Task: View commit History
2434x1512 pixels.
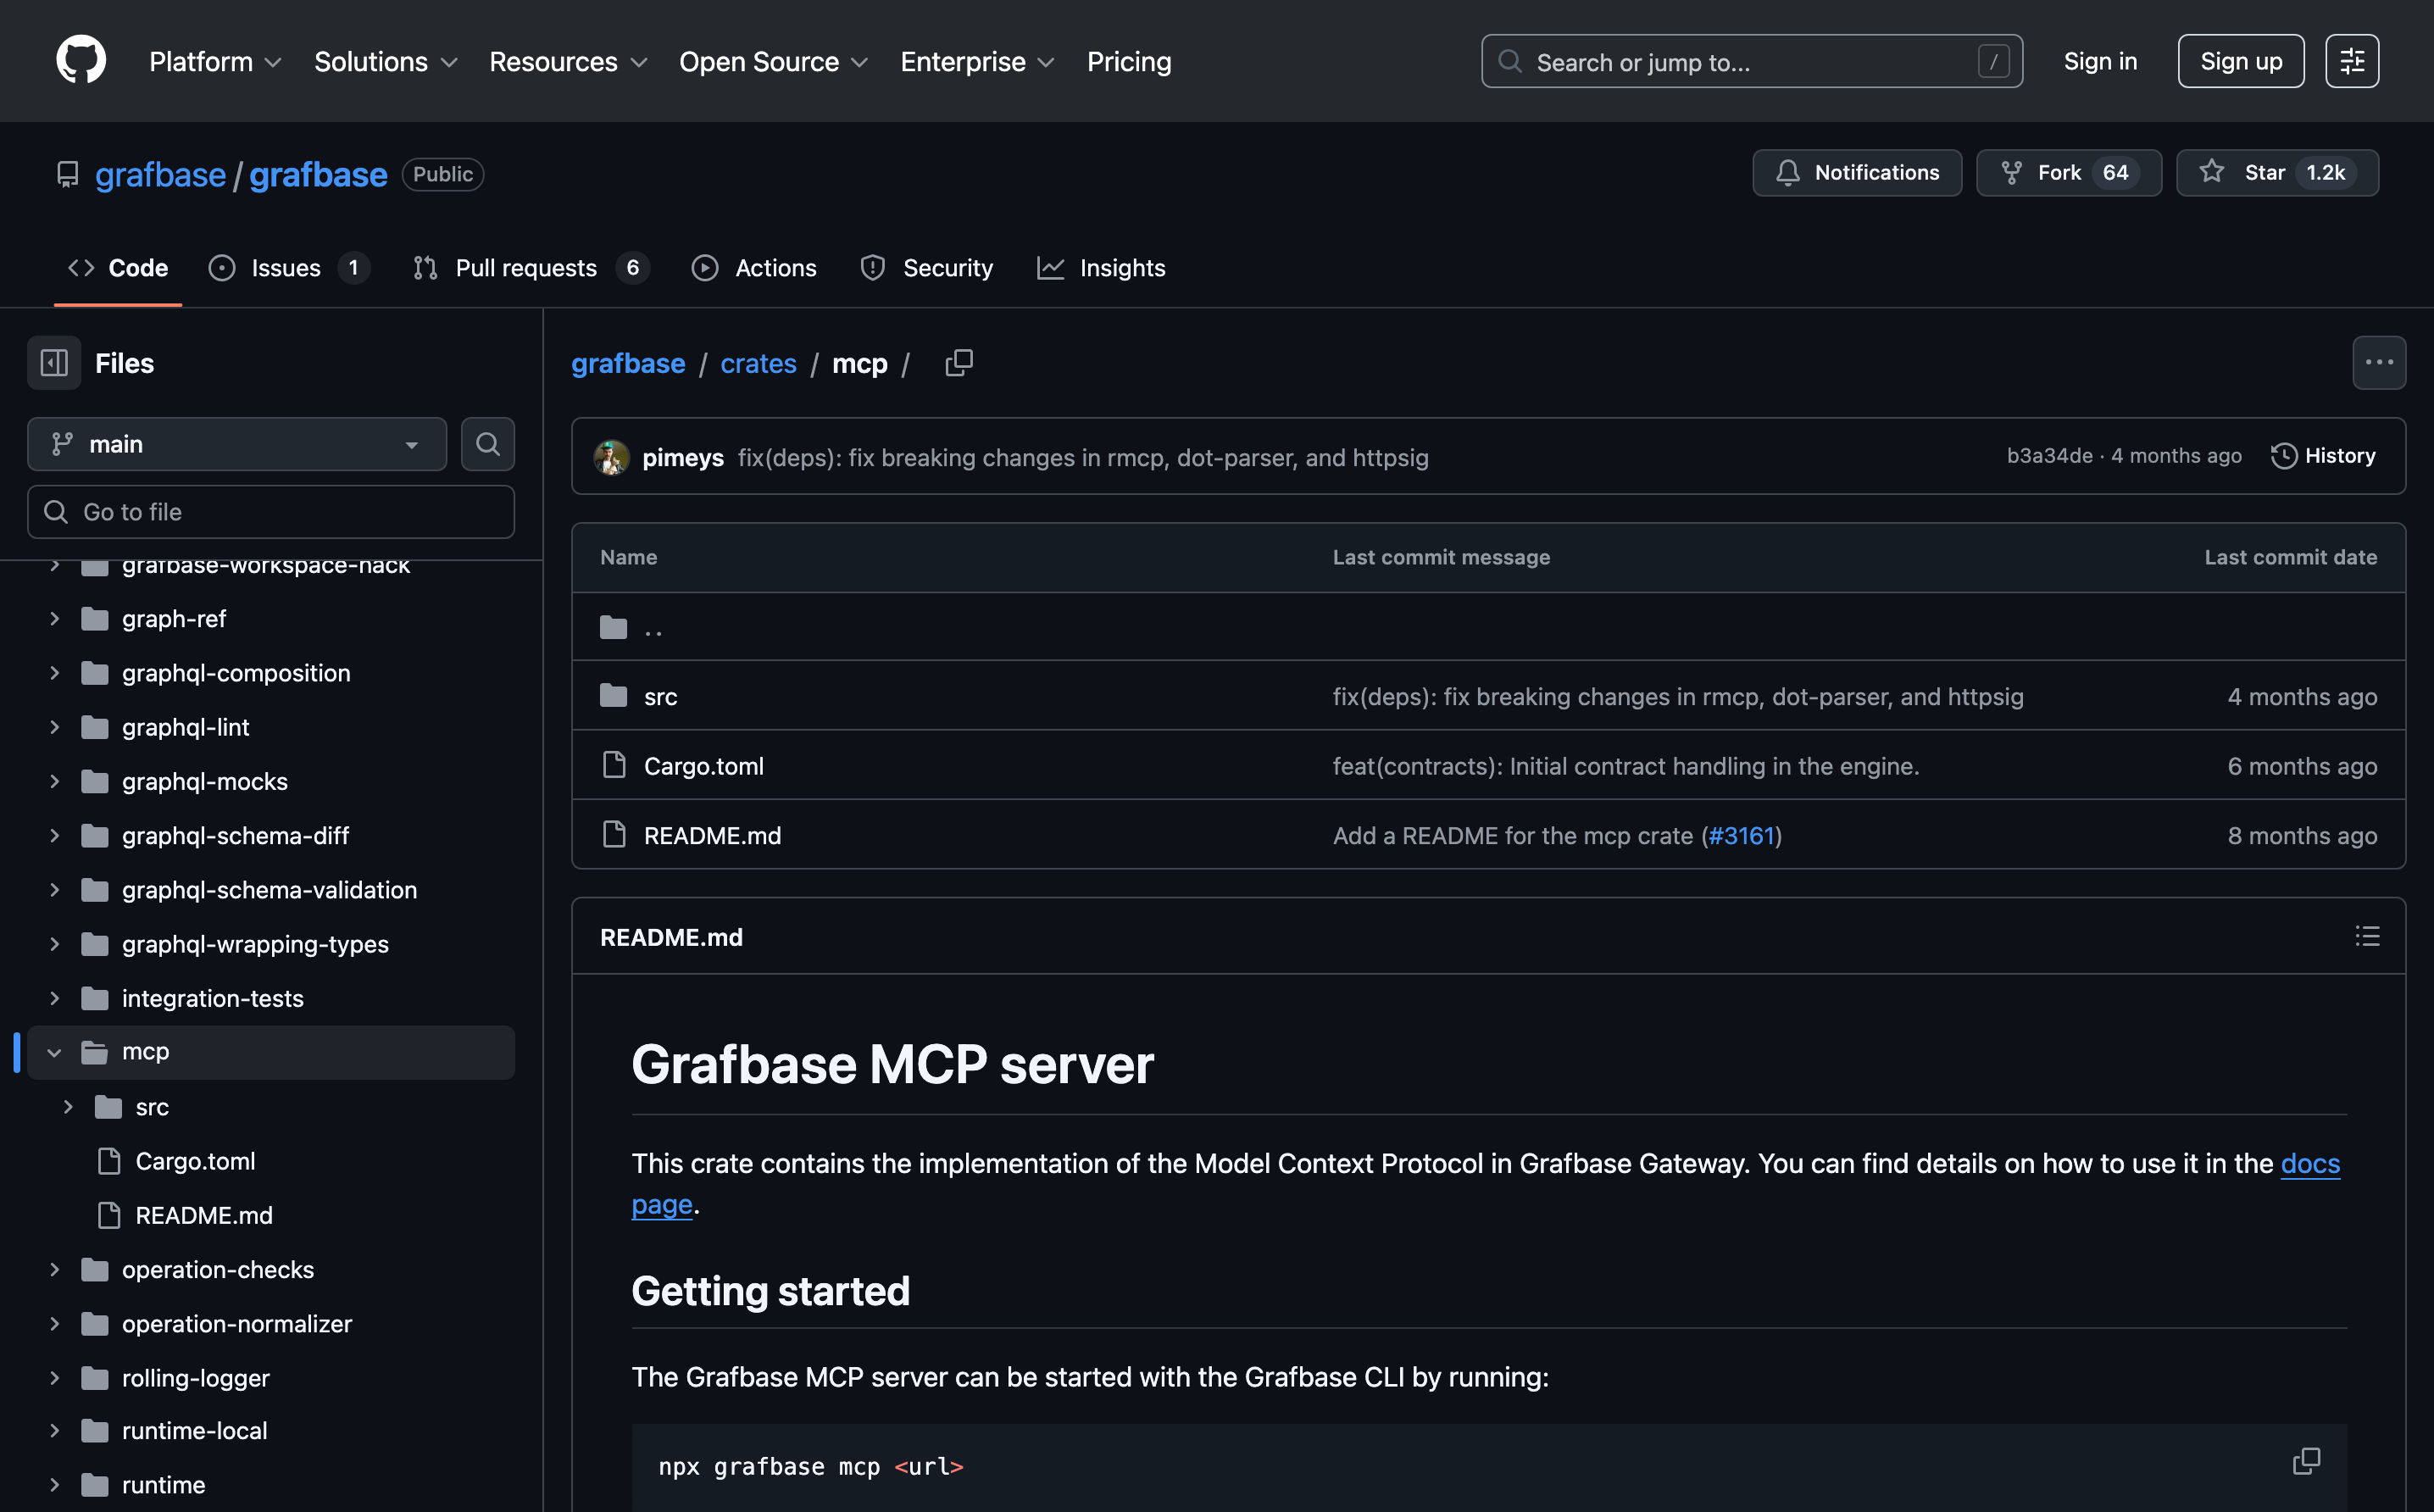Action: (2322, 456)
